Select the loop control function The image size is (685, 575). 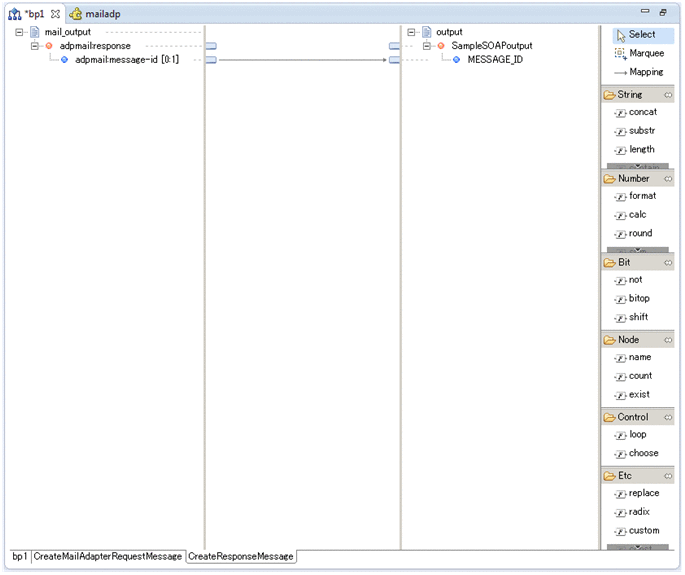[637, 435]
